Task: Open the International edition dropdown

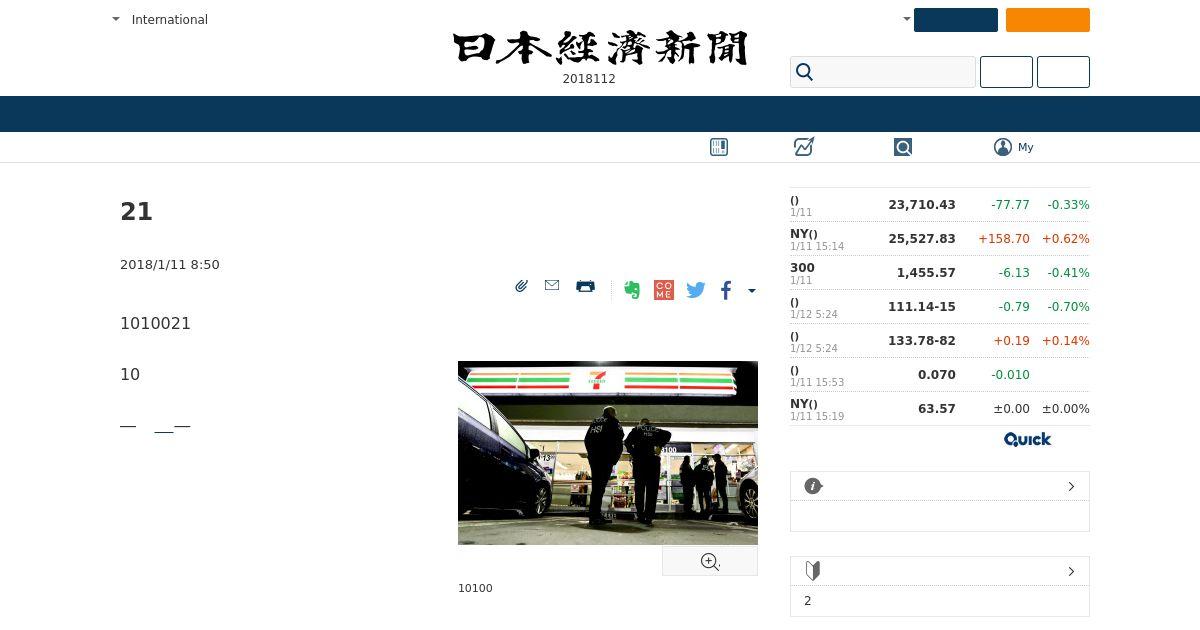Action: click(160, 19)
